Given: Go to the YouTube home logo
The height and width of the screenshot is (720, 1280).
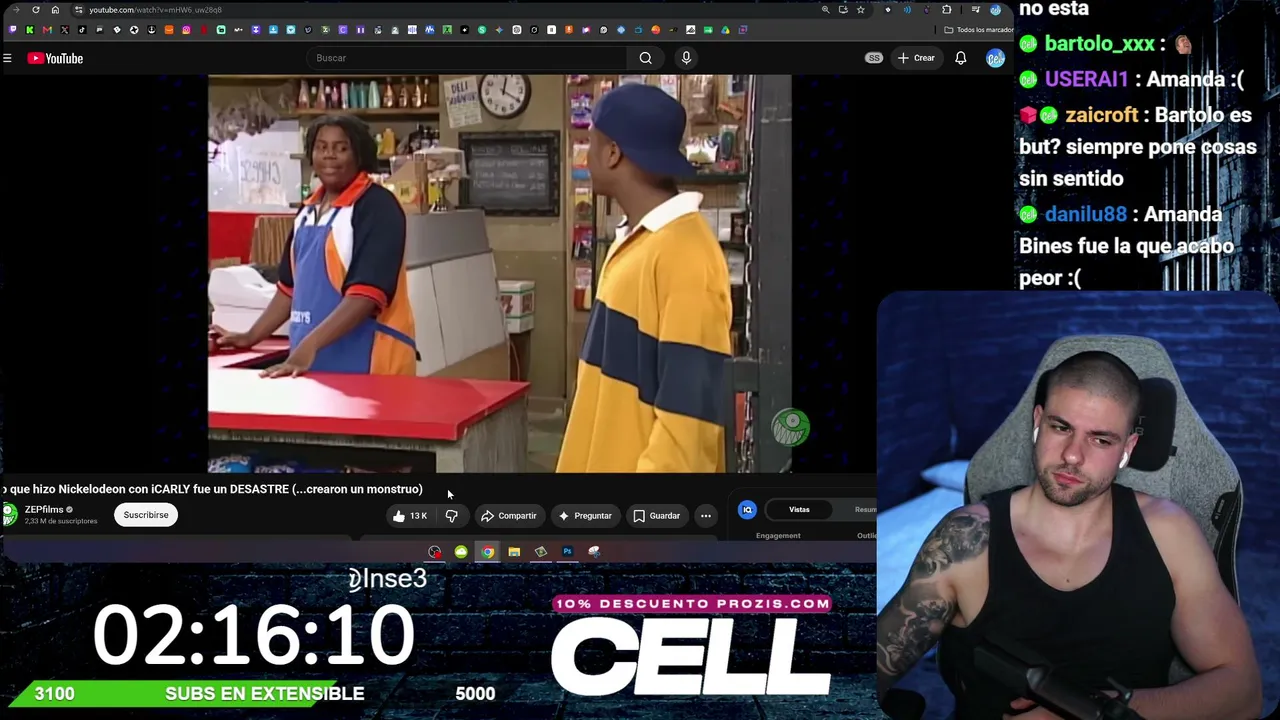Looking at the screenshot, I should pos(55,58).
